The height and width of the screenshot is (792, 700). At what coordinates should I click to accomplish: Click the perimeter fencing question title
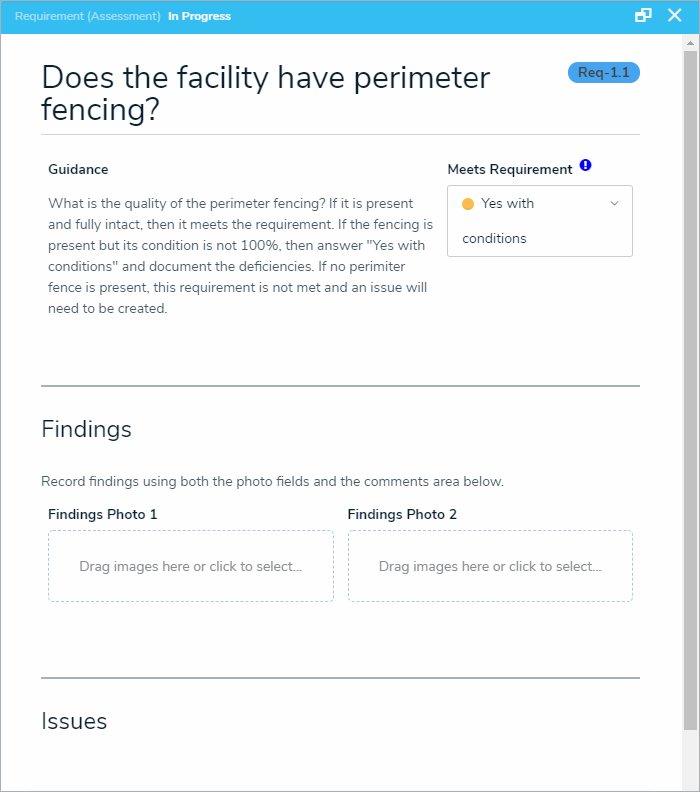pos(265,94)
